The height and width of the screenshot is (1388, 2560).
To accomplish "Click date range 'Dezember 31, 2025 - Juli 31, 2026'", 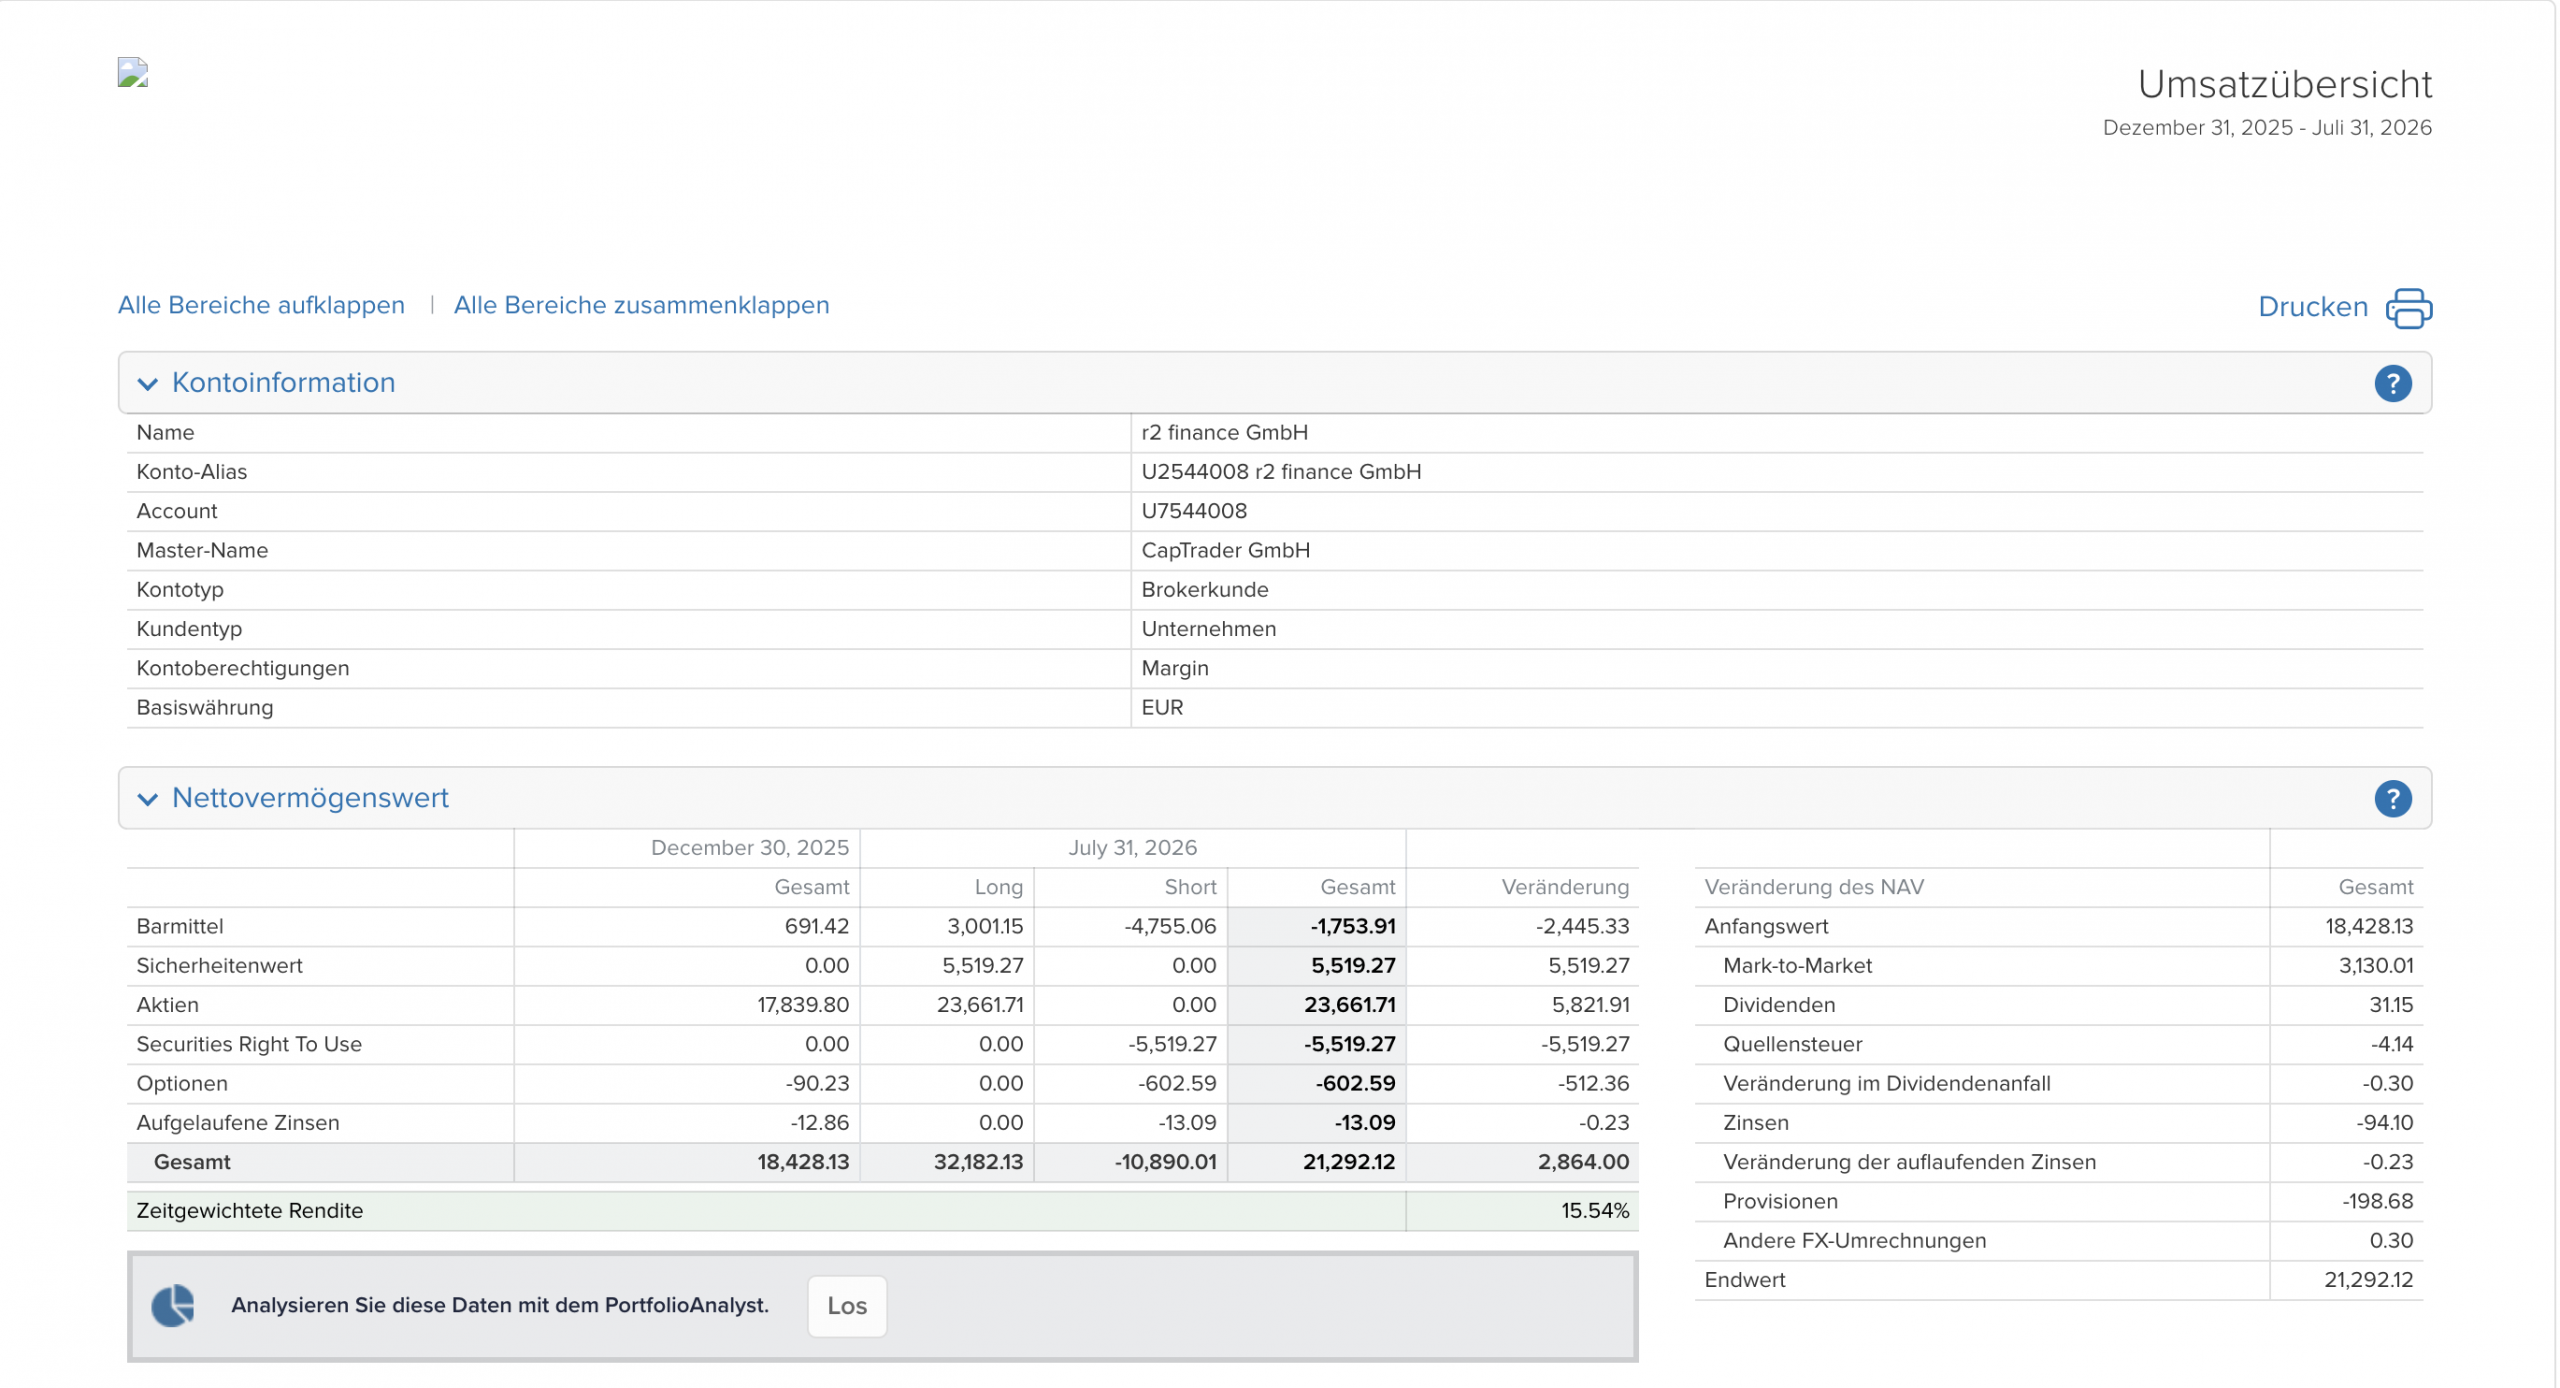I will pos(2266,128).
